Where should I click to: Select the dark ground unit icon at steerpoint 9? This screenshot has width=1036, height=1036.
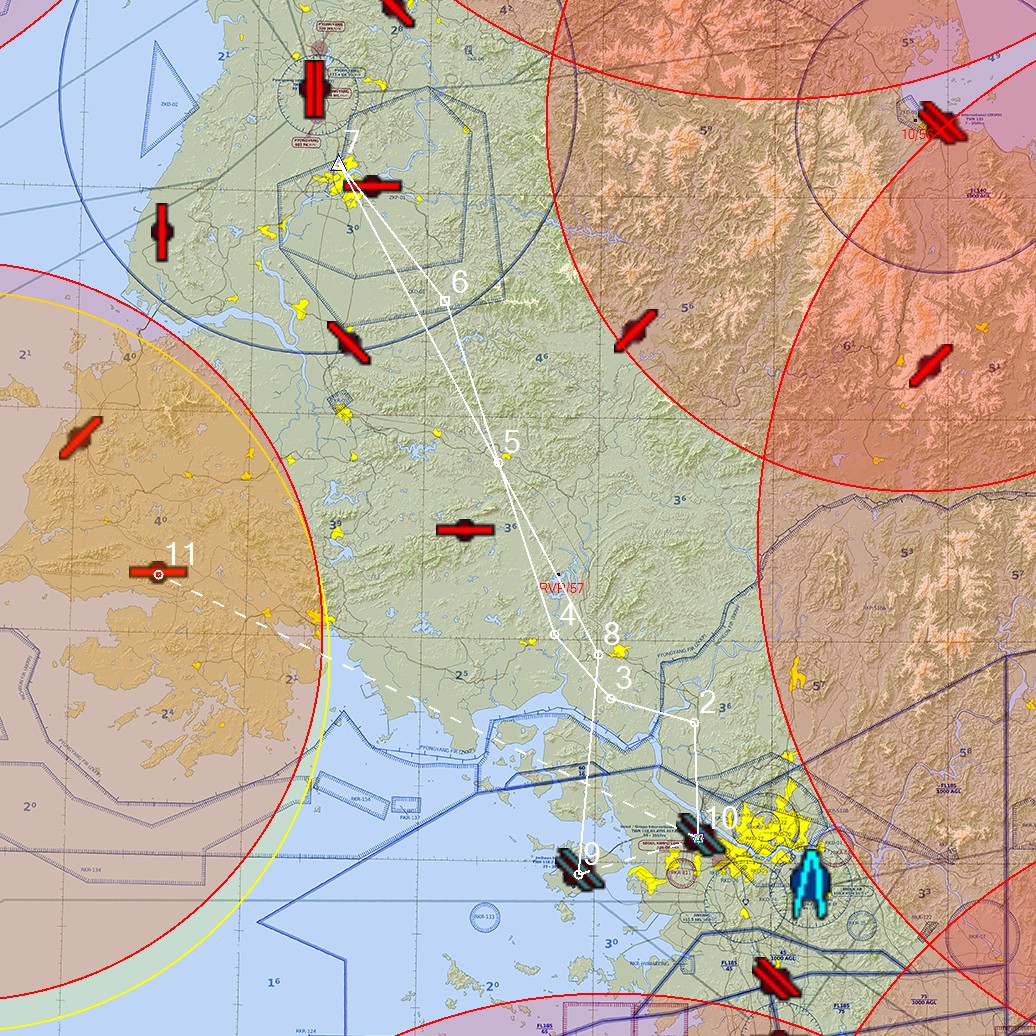pyautogui.click(x=581, y=872)
